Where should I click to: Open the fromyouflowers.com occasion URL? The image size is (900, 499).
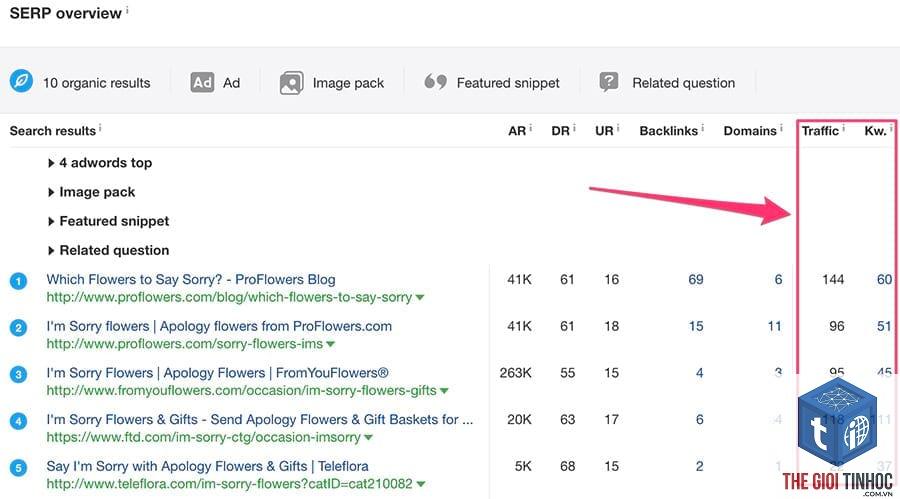(x=242, y=390)
